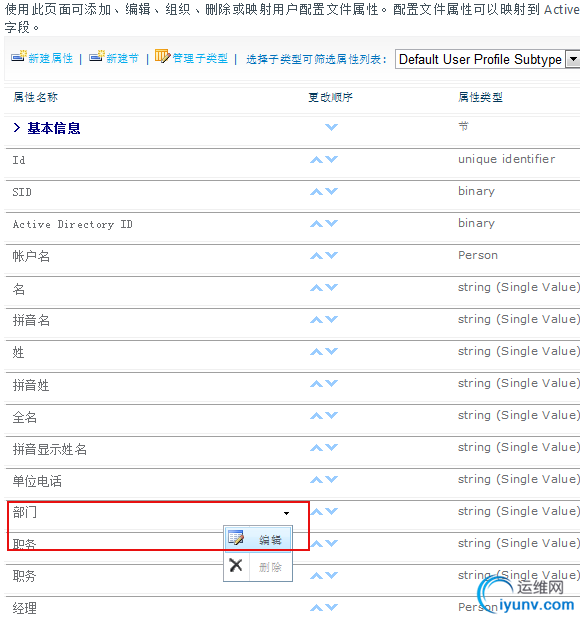Viewport: 580px width, 621px height.
Task: Open 管理子类型 link
Action: [x=200, y=59]
